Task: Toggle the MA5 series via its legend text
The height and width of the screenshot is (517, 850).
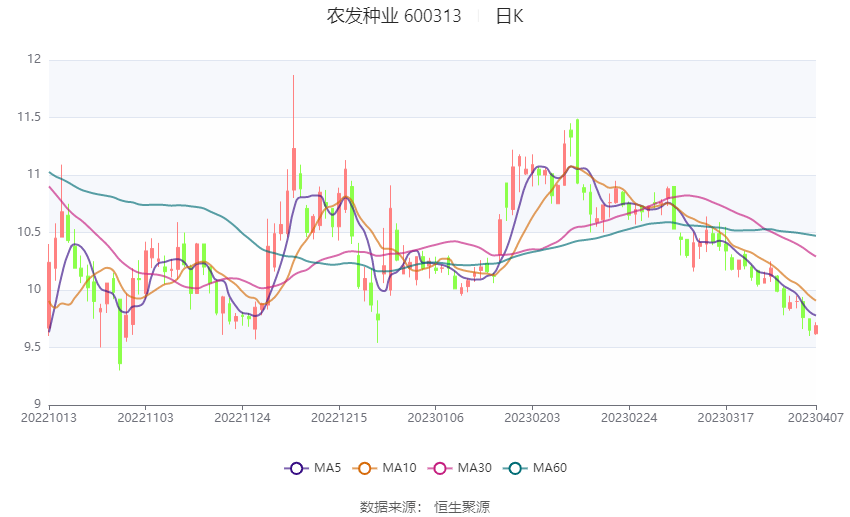Action: click(327, 468)
